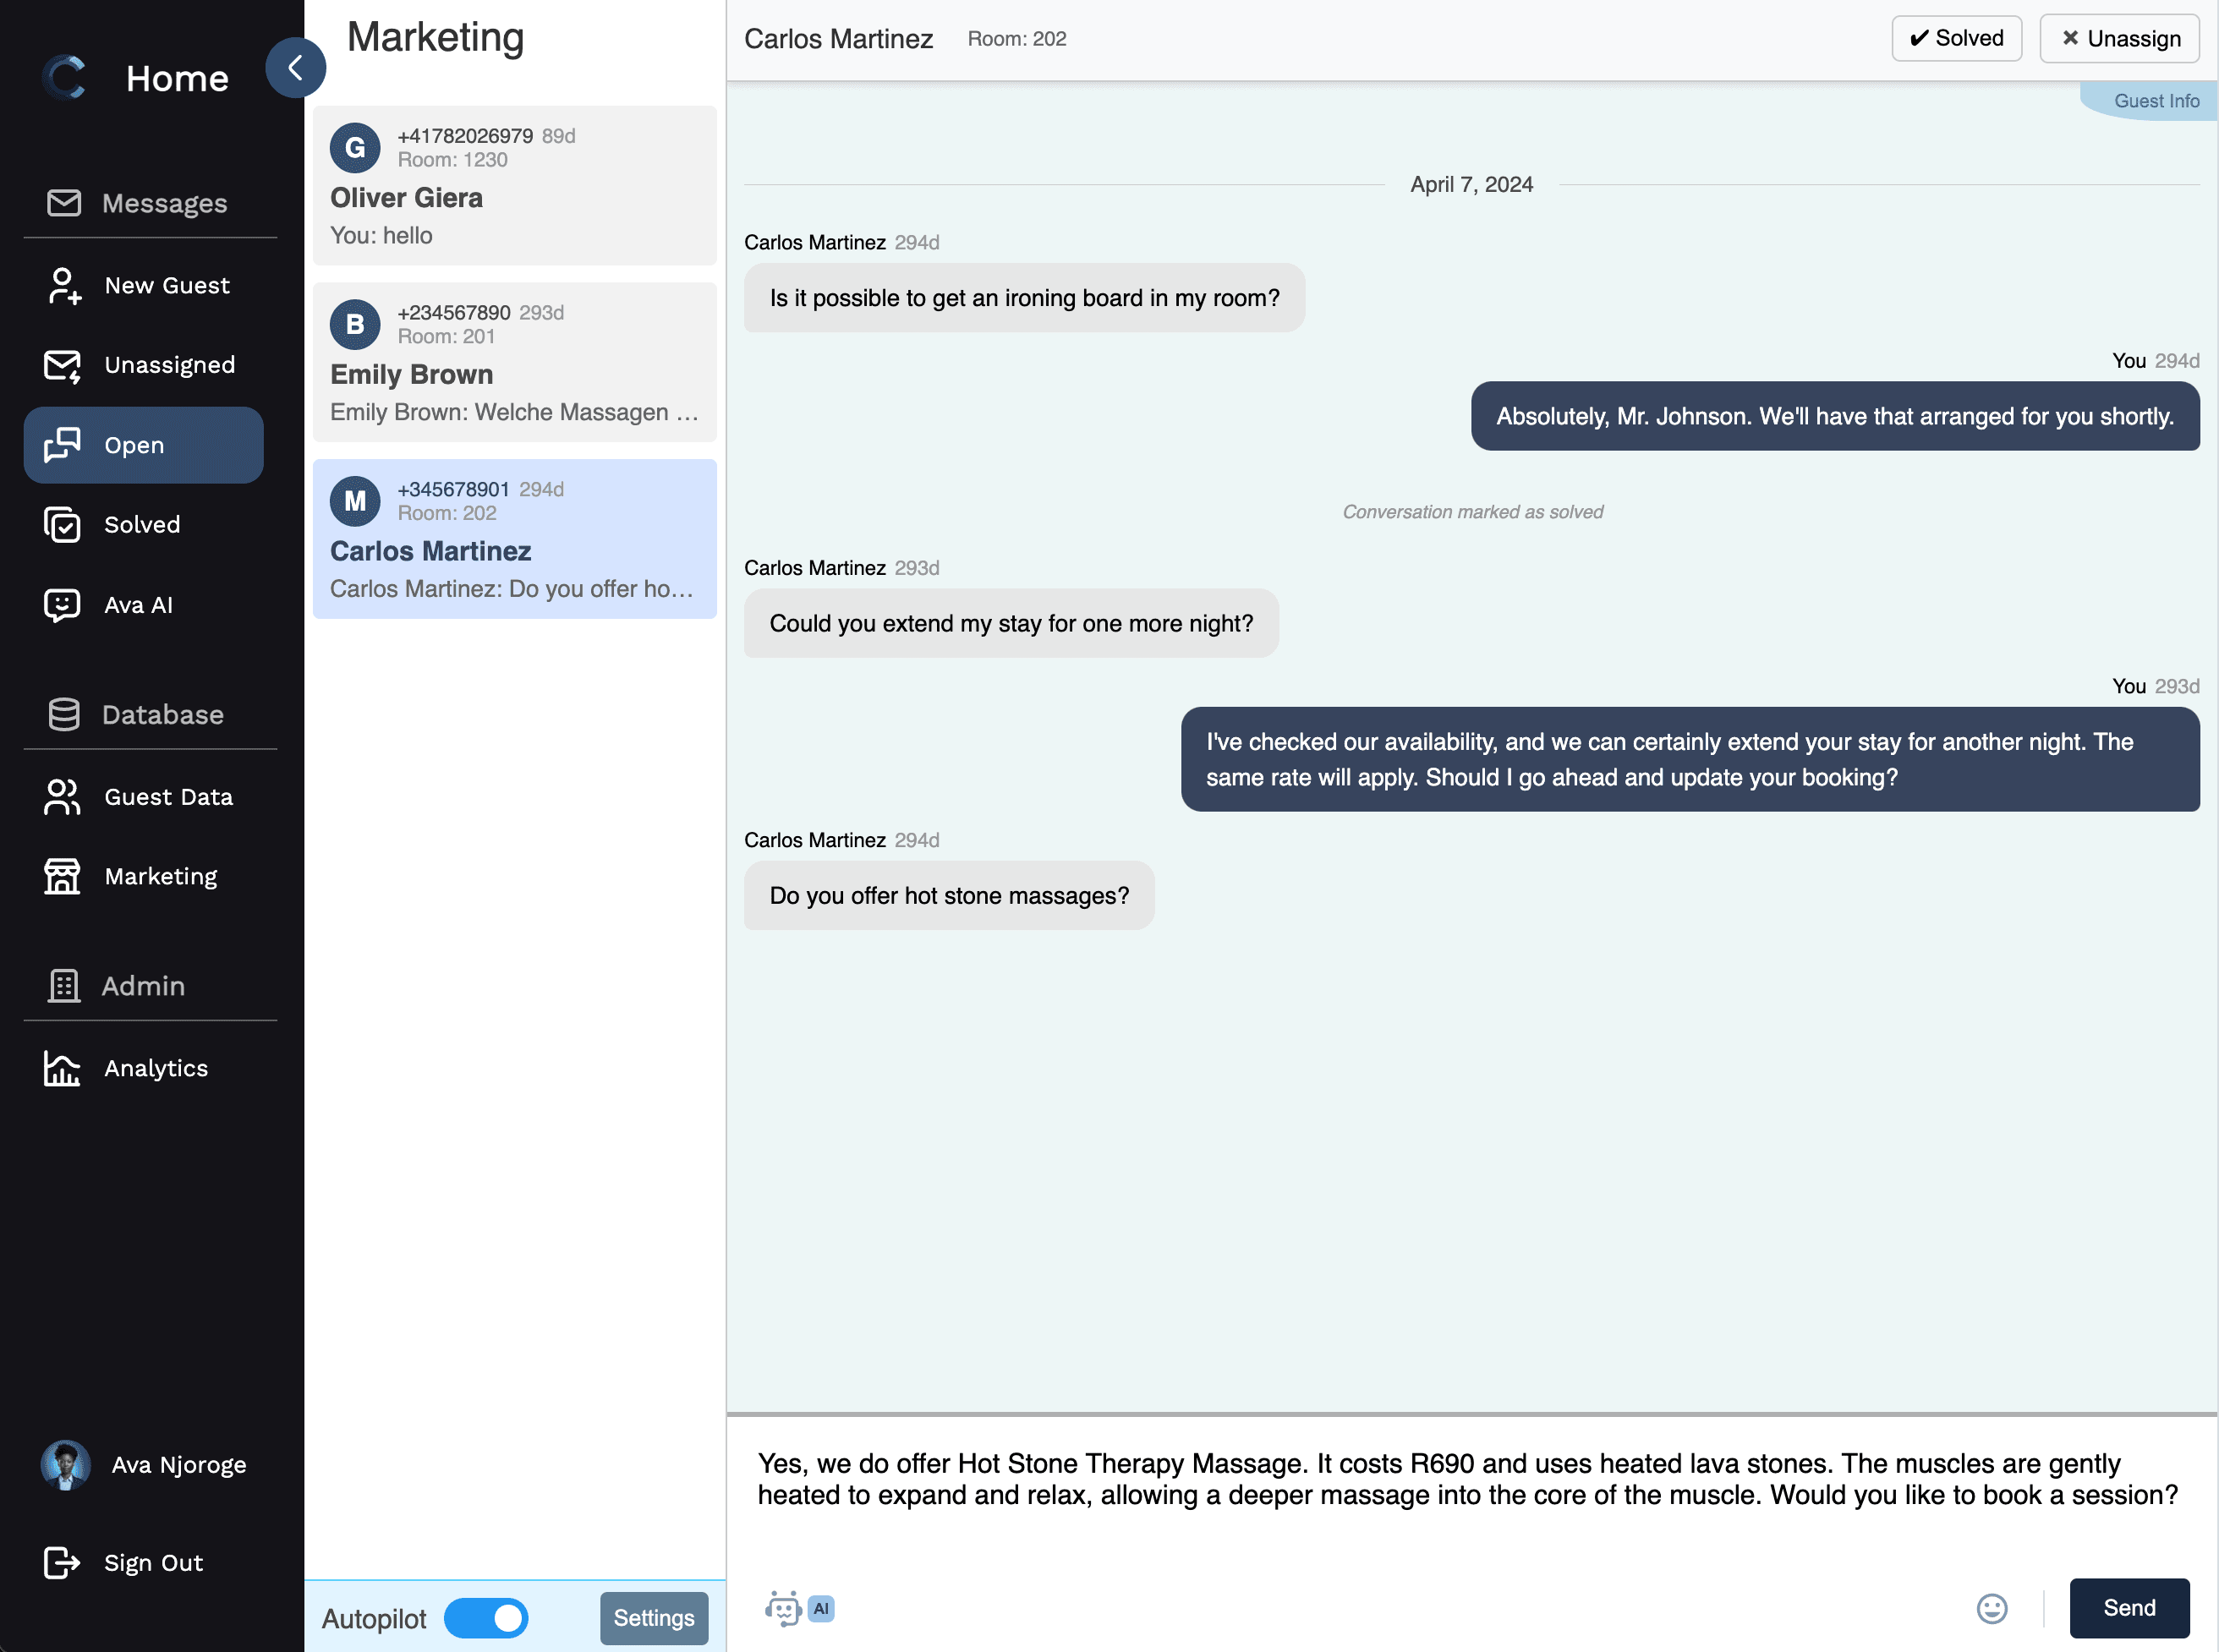This screenshot has height=1652, width=2219.
Task: Click the Analytics chart icon
Action: (63, 1068)
